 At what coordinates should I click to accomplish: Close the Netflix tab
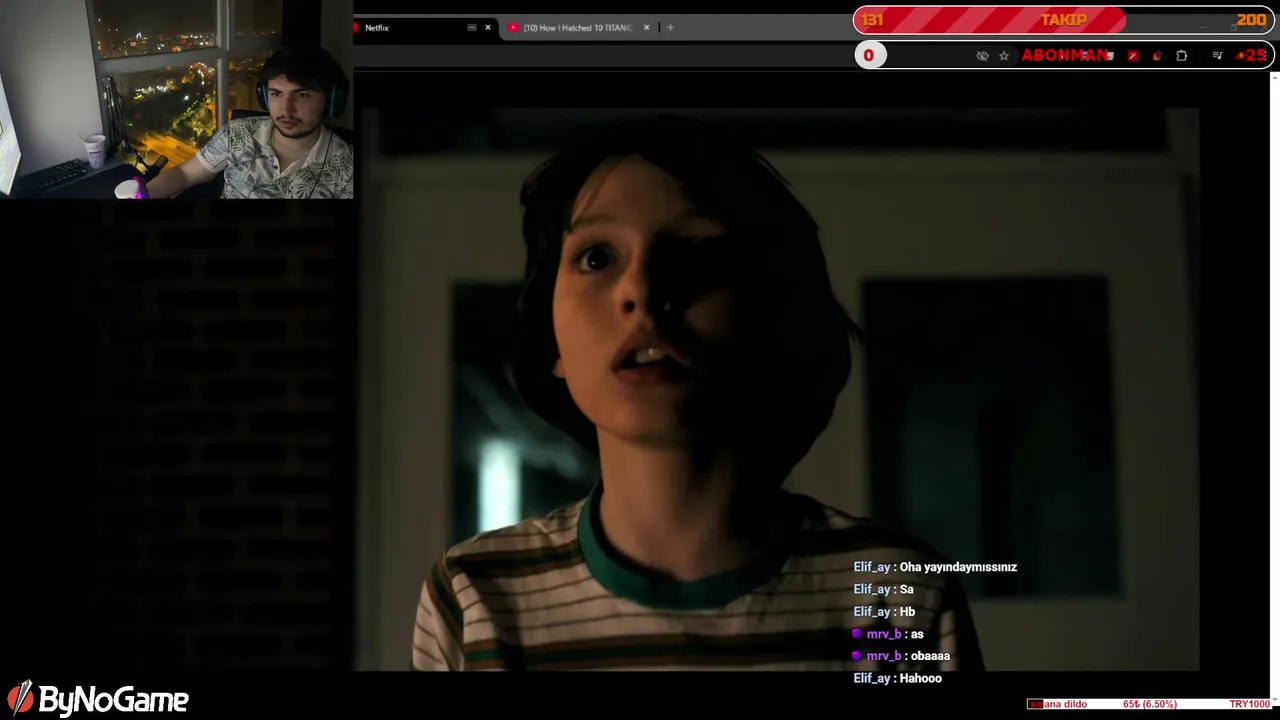488,28
